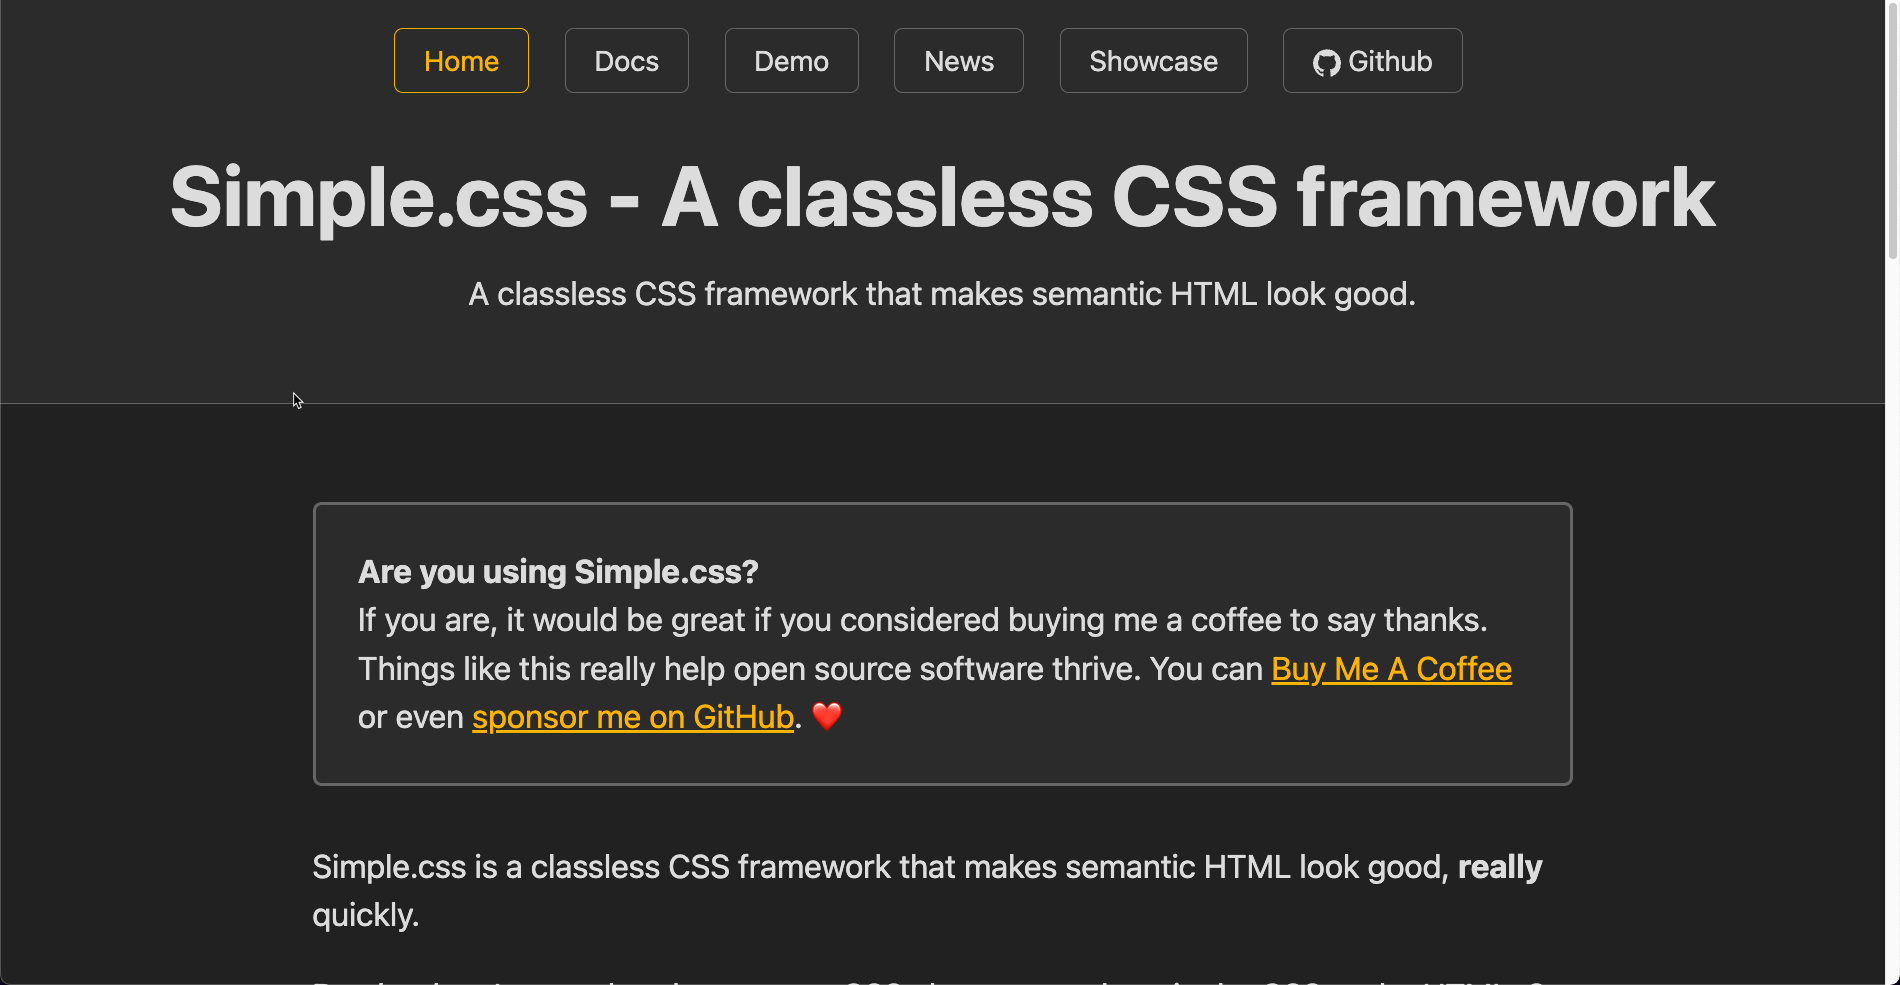Visit the Showcase page
Image resolution: width=1900 pixels, height=985 pixels.
(x=1153, y=61)
